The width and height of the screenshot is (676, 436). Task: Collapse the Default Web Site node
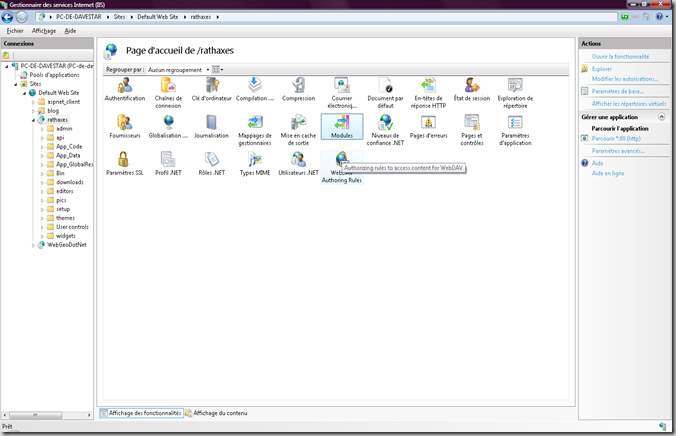tap(25, 93)
